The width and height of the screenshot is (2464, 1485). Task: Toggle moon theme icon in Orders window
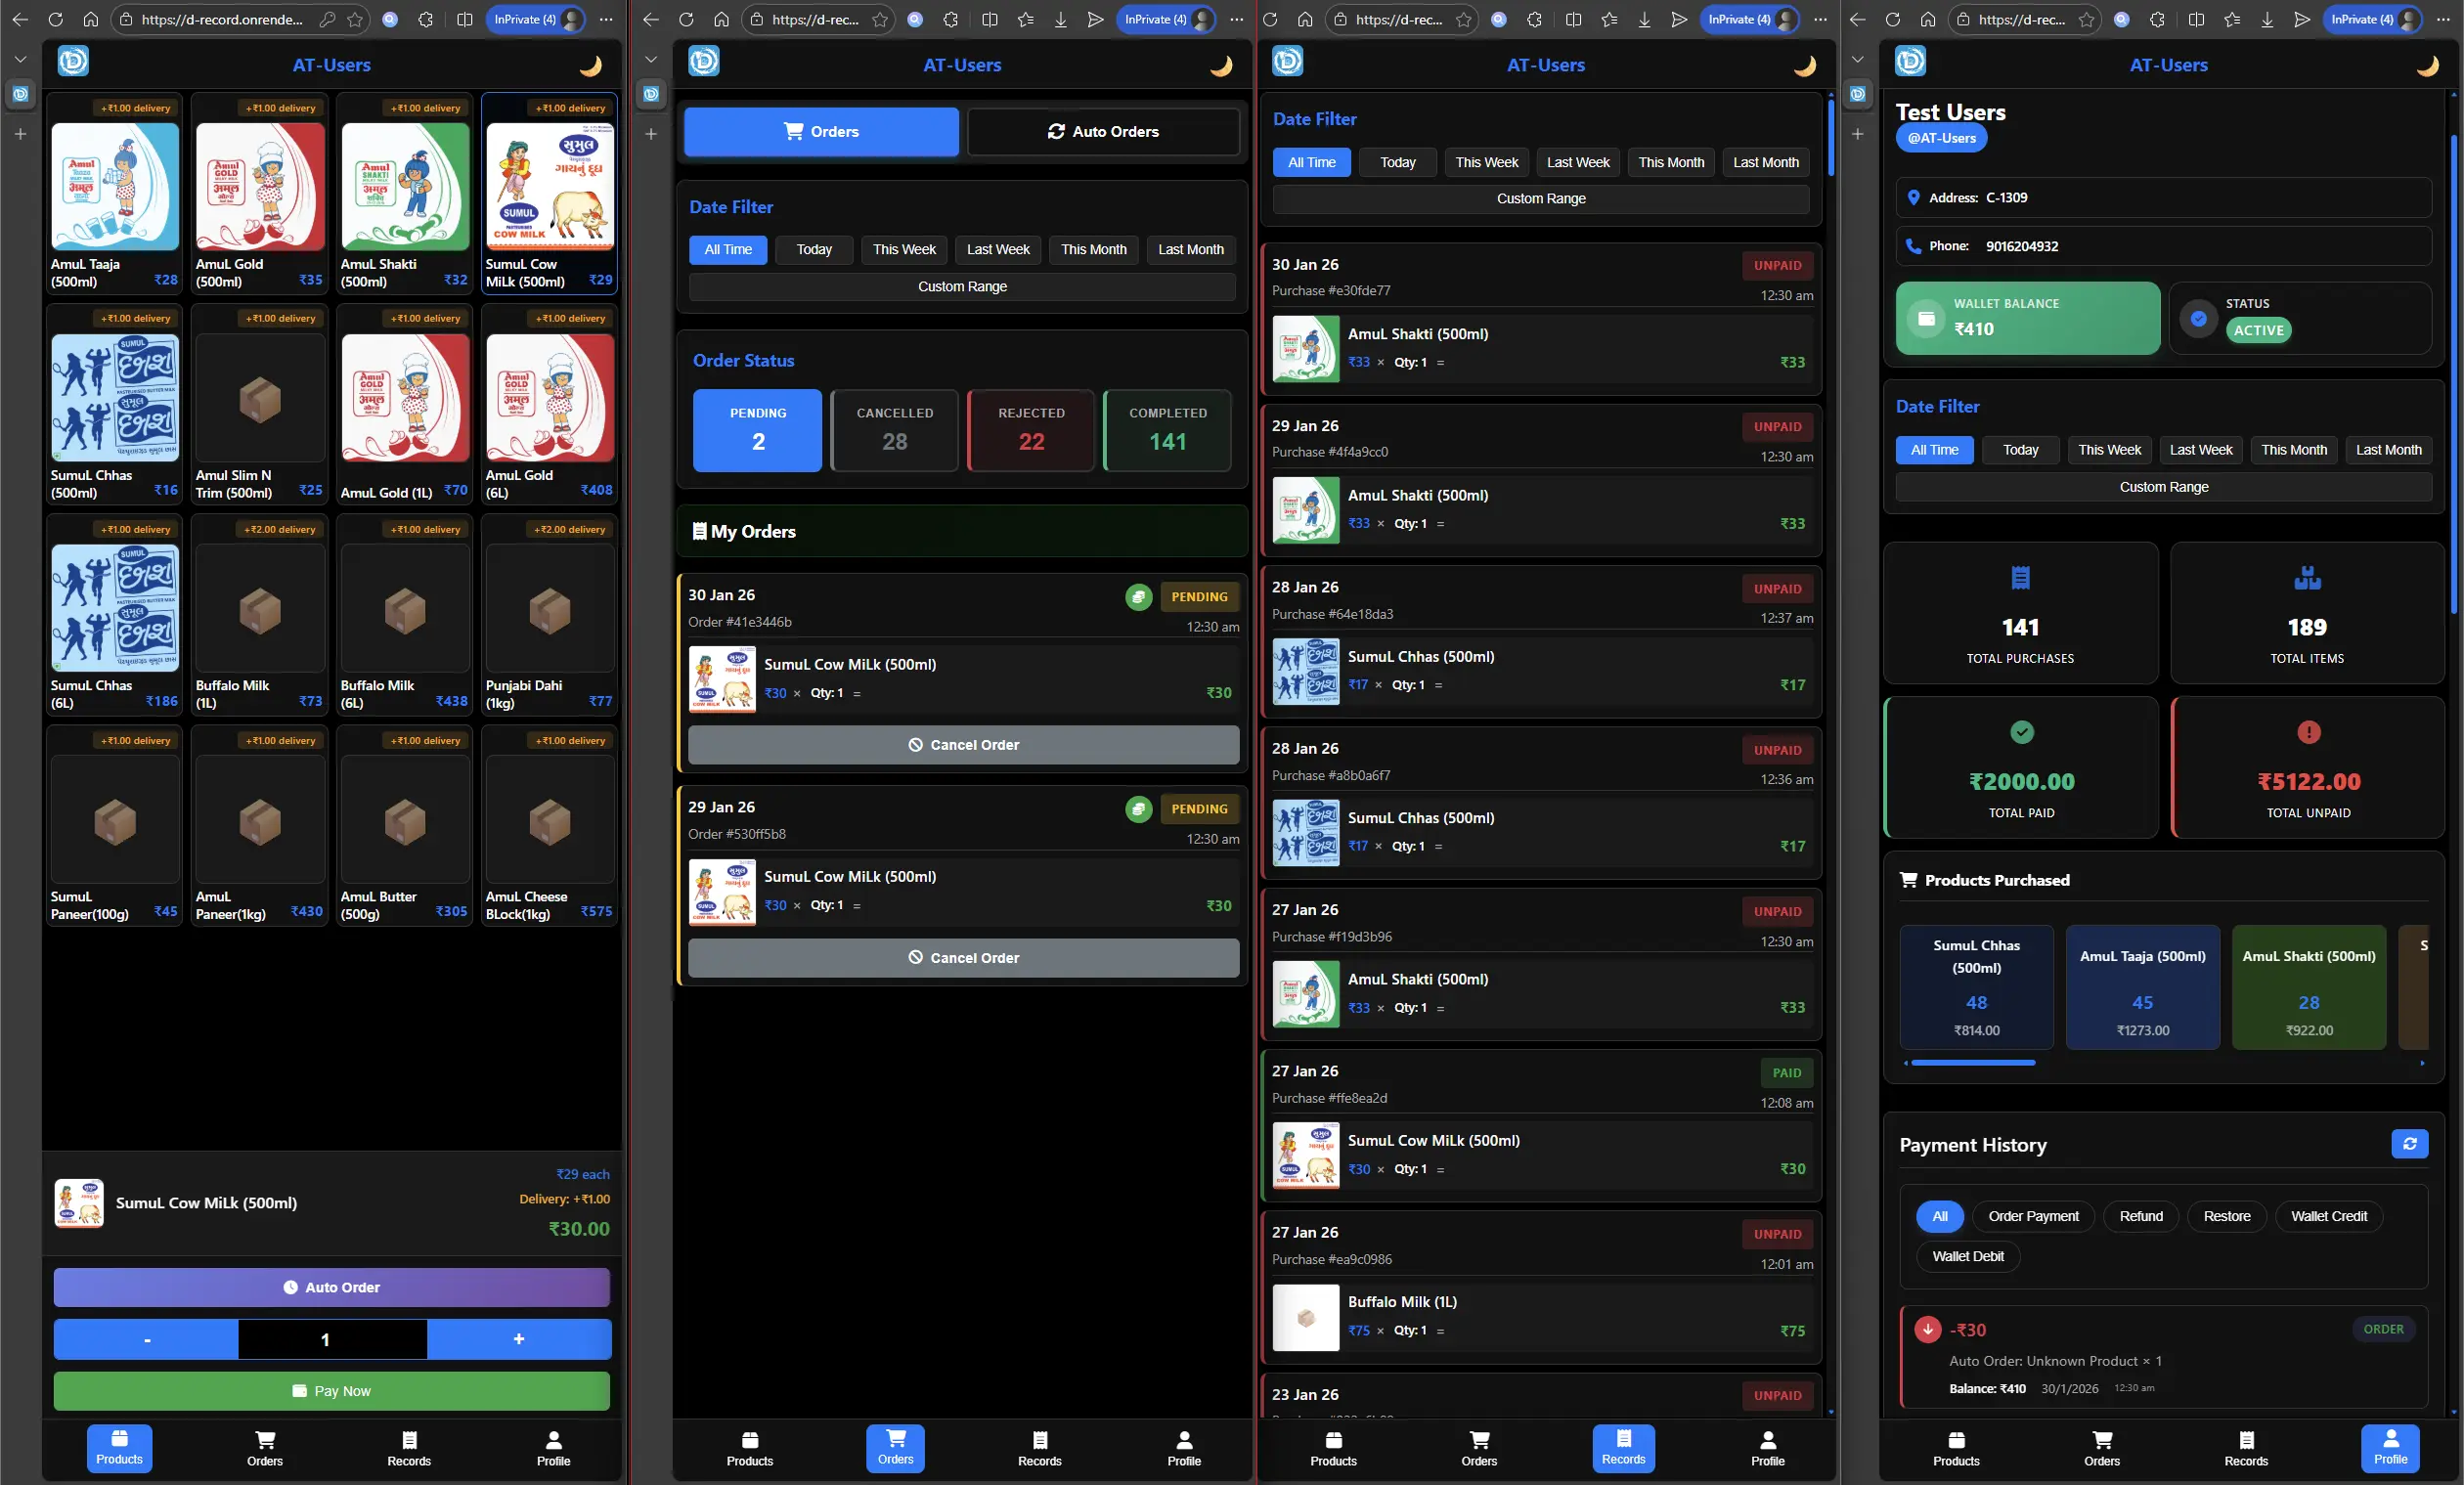1221,66
